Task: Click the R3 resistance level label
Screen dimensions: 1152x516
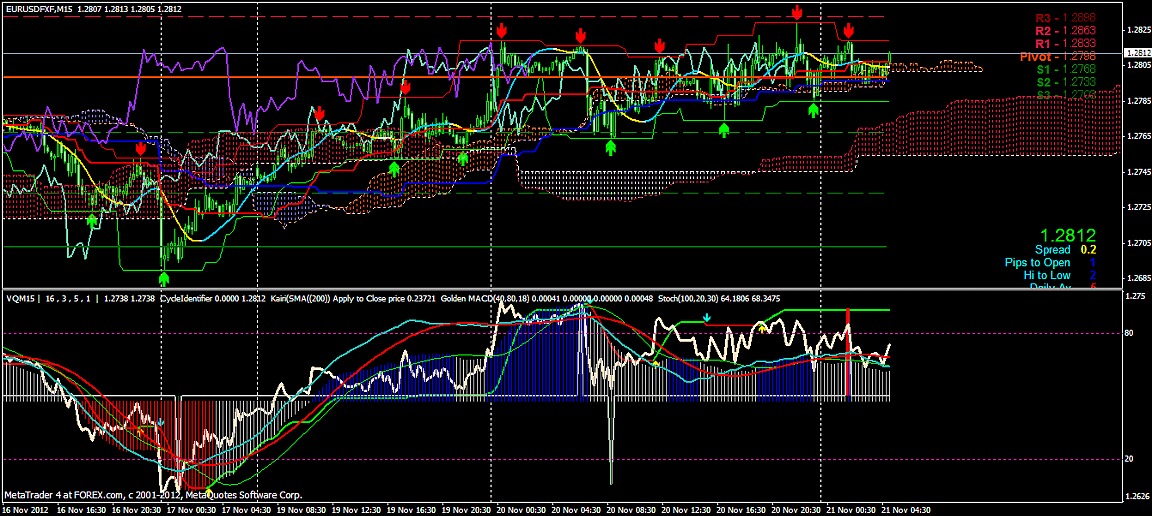Action: pyautogui.click(x=1065, y=18)
